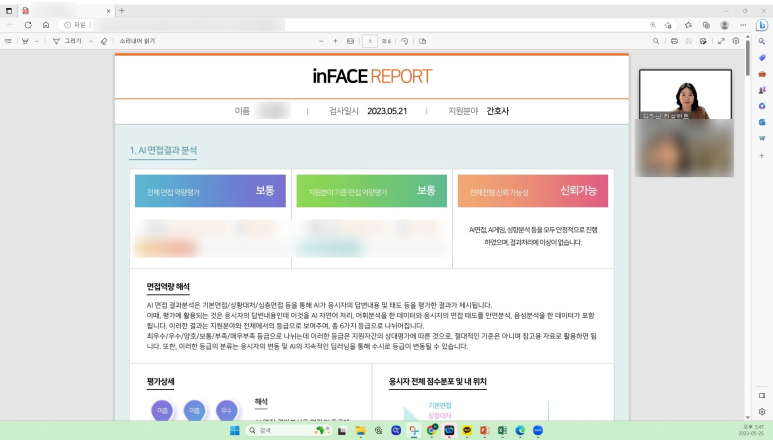
Task: Open the user profile menu
Action: (725, 25)
